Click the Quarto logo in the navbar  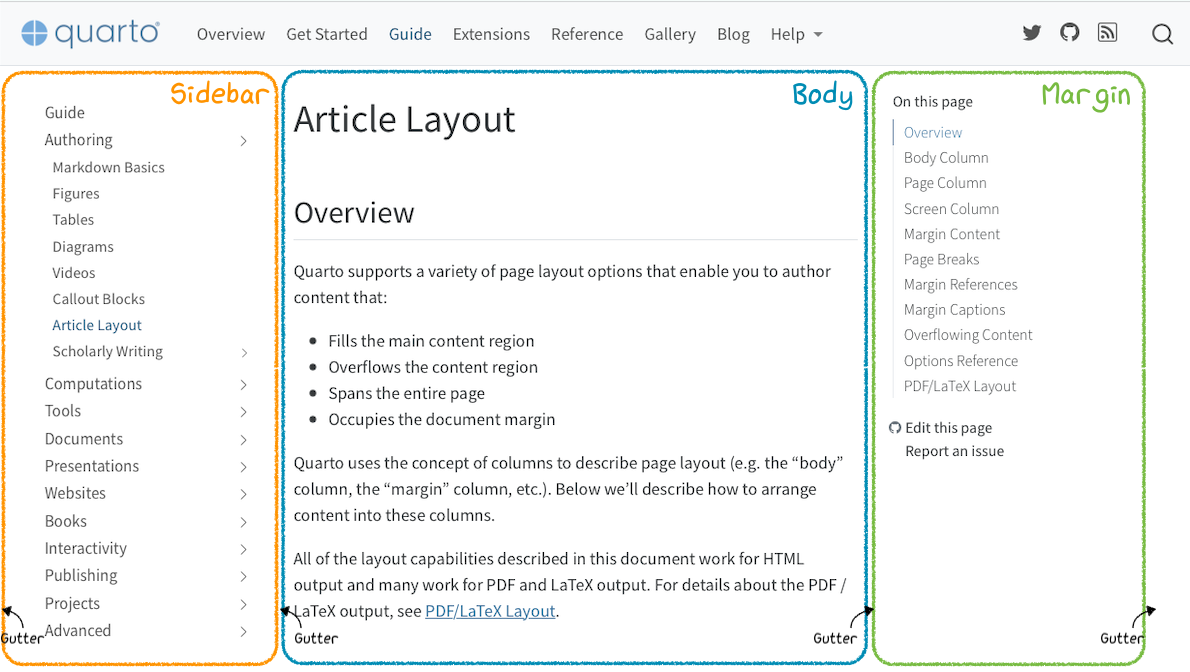click(90, 32)
